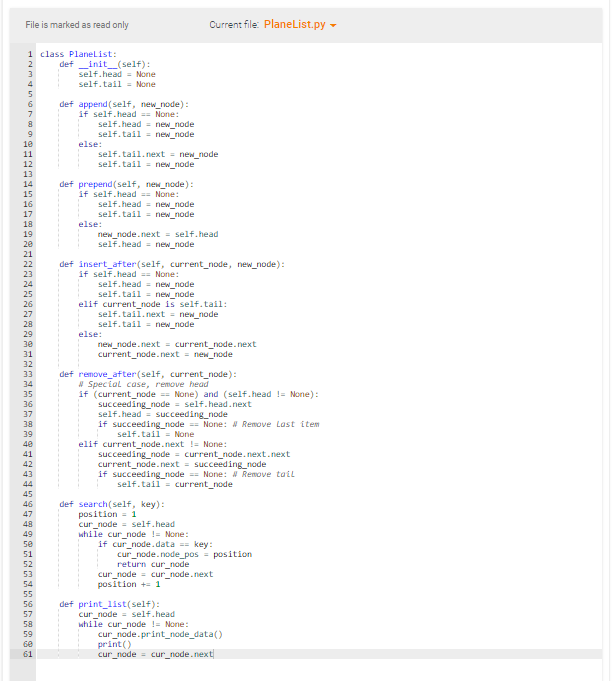Click the dropdown caret beside PlaneList.py
The height and width of the screenshot is (681, 612).
tap(333, 26)
